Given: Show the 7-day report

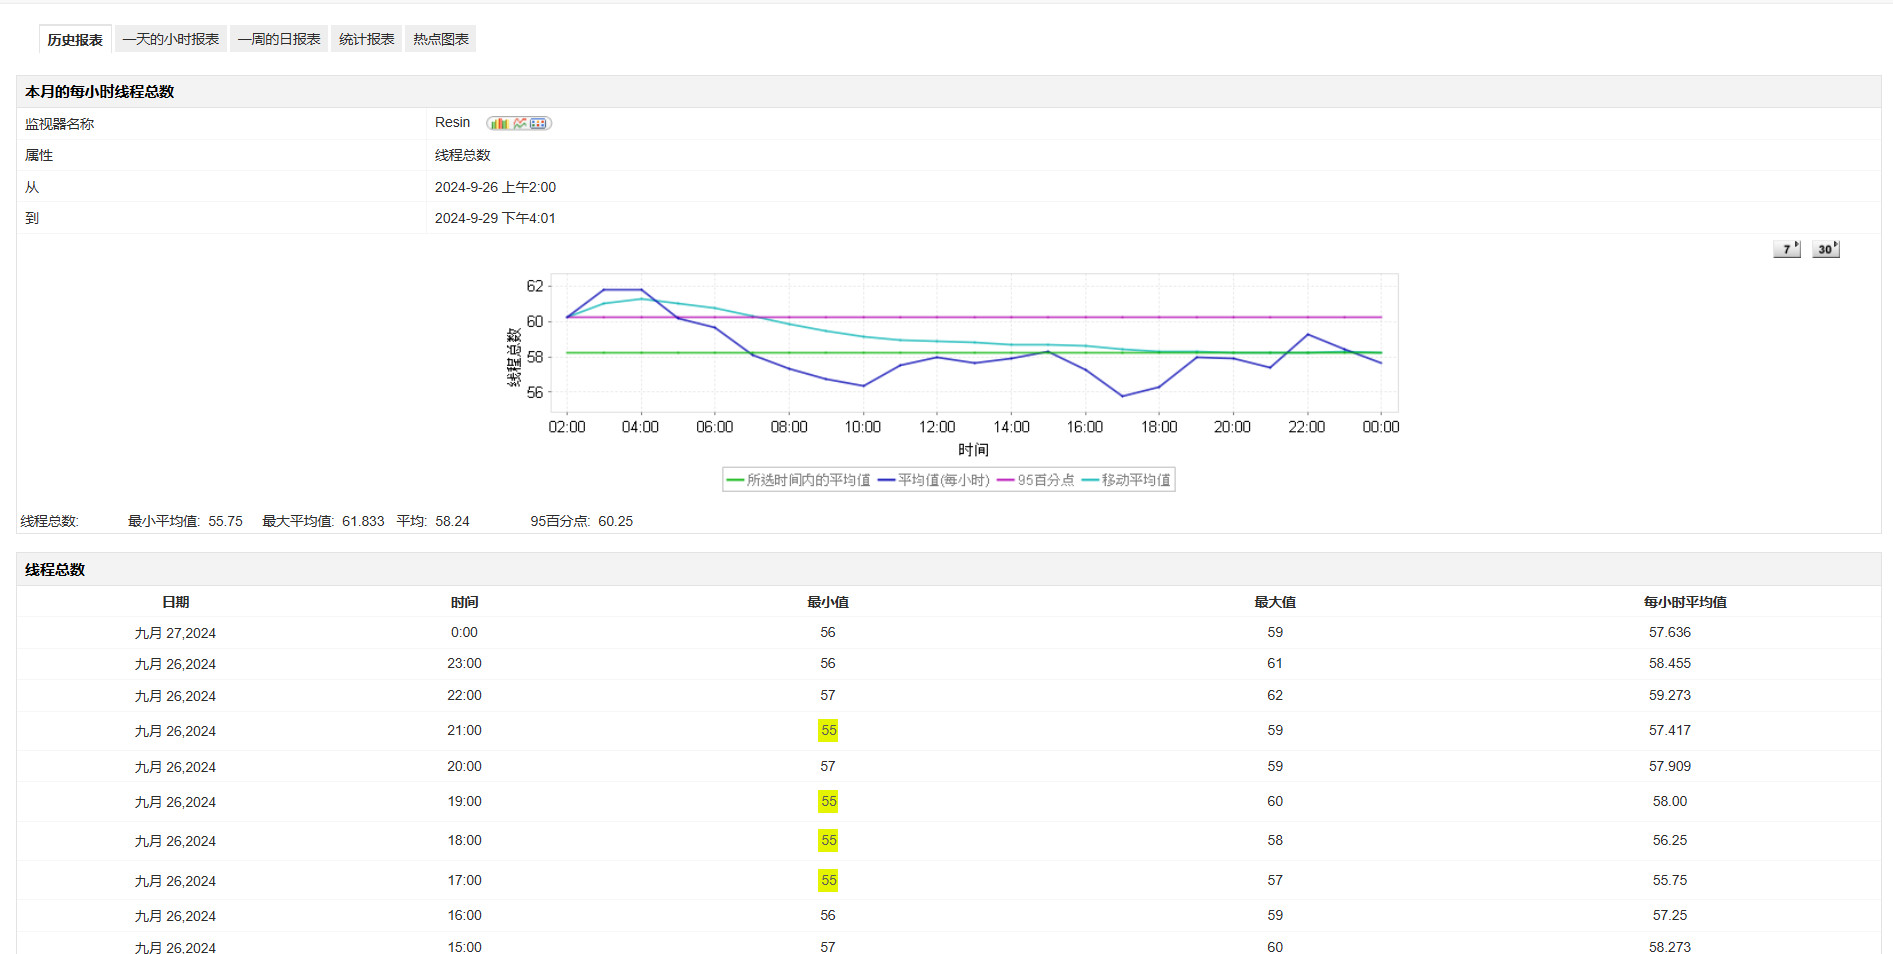Looking at the screenshot, I should [x=1786, y=250].
